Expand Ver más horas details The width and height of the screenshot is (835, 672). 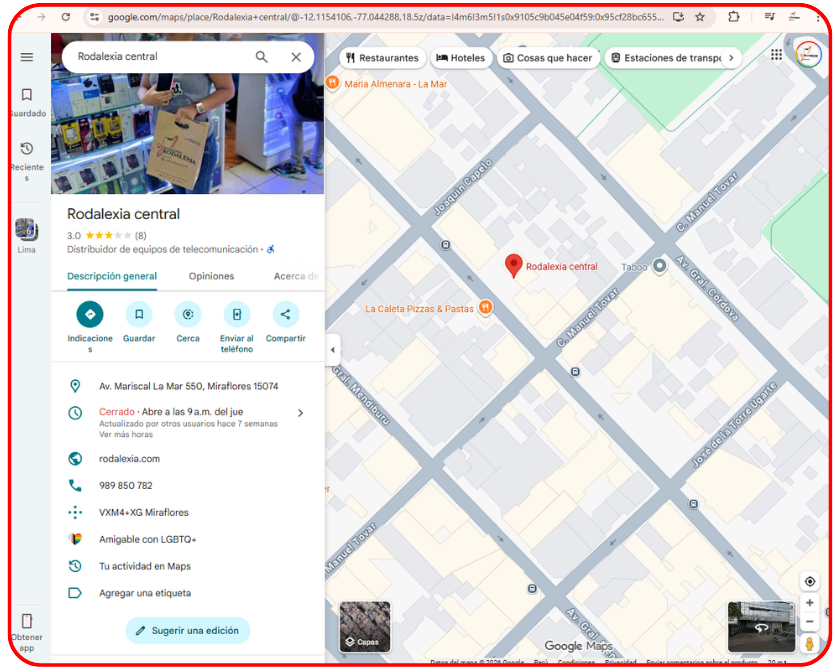[126, 435]
